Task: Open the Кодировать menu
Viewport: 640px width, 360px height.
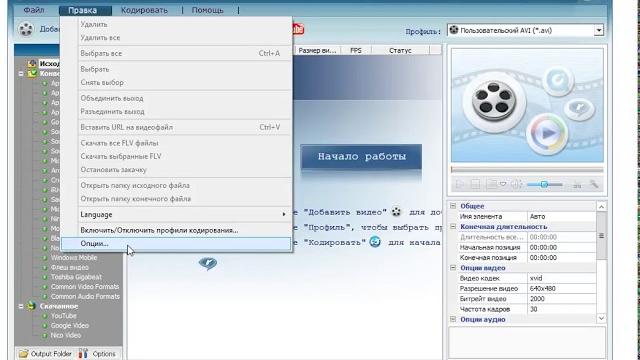Action: pos(144,10)
